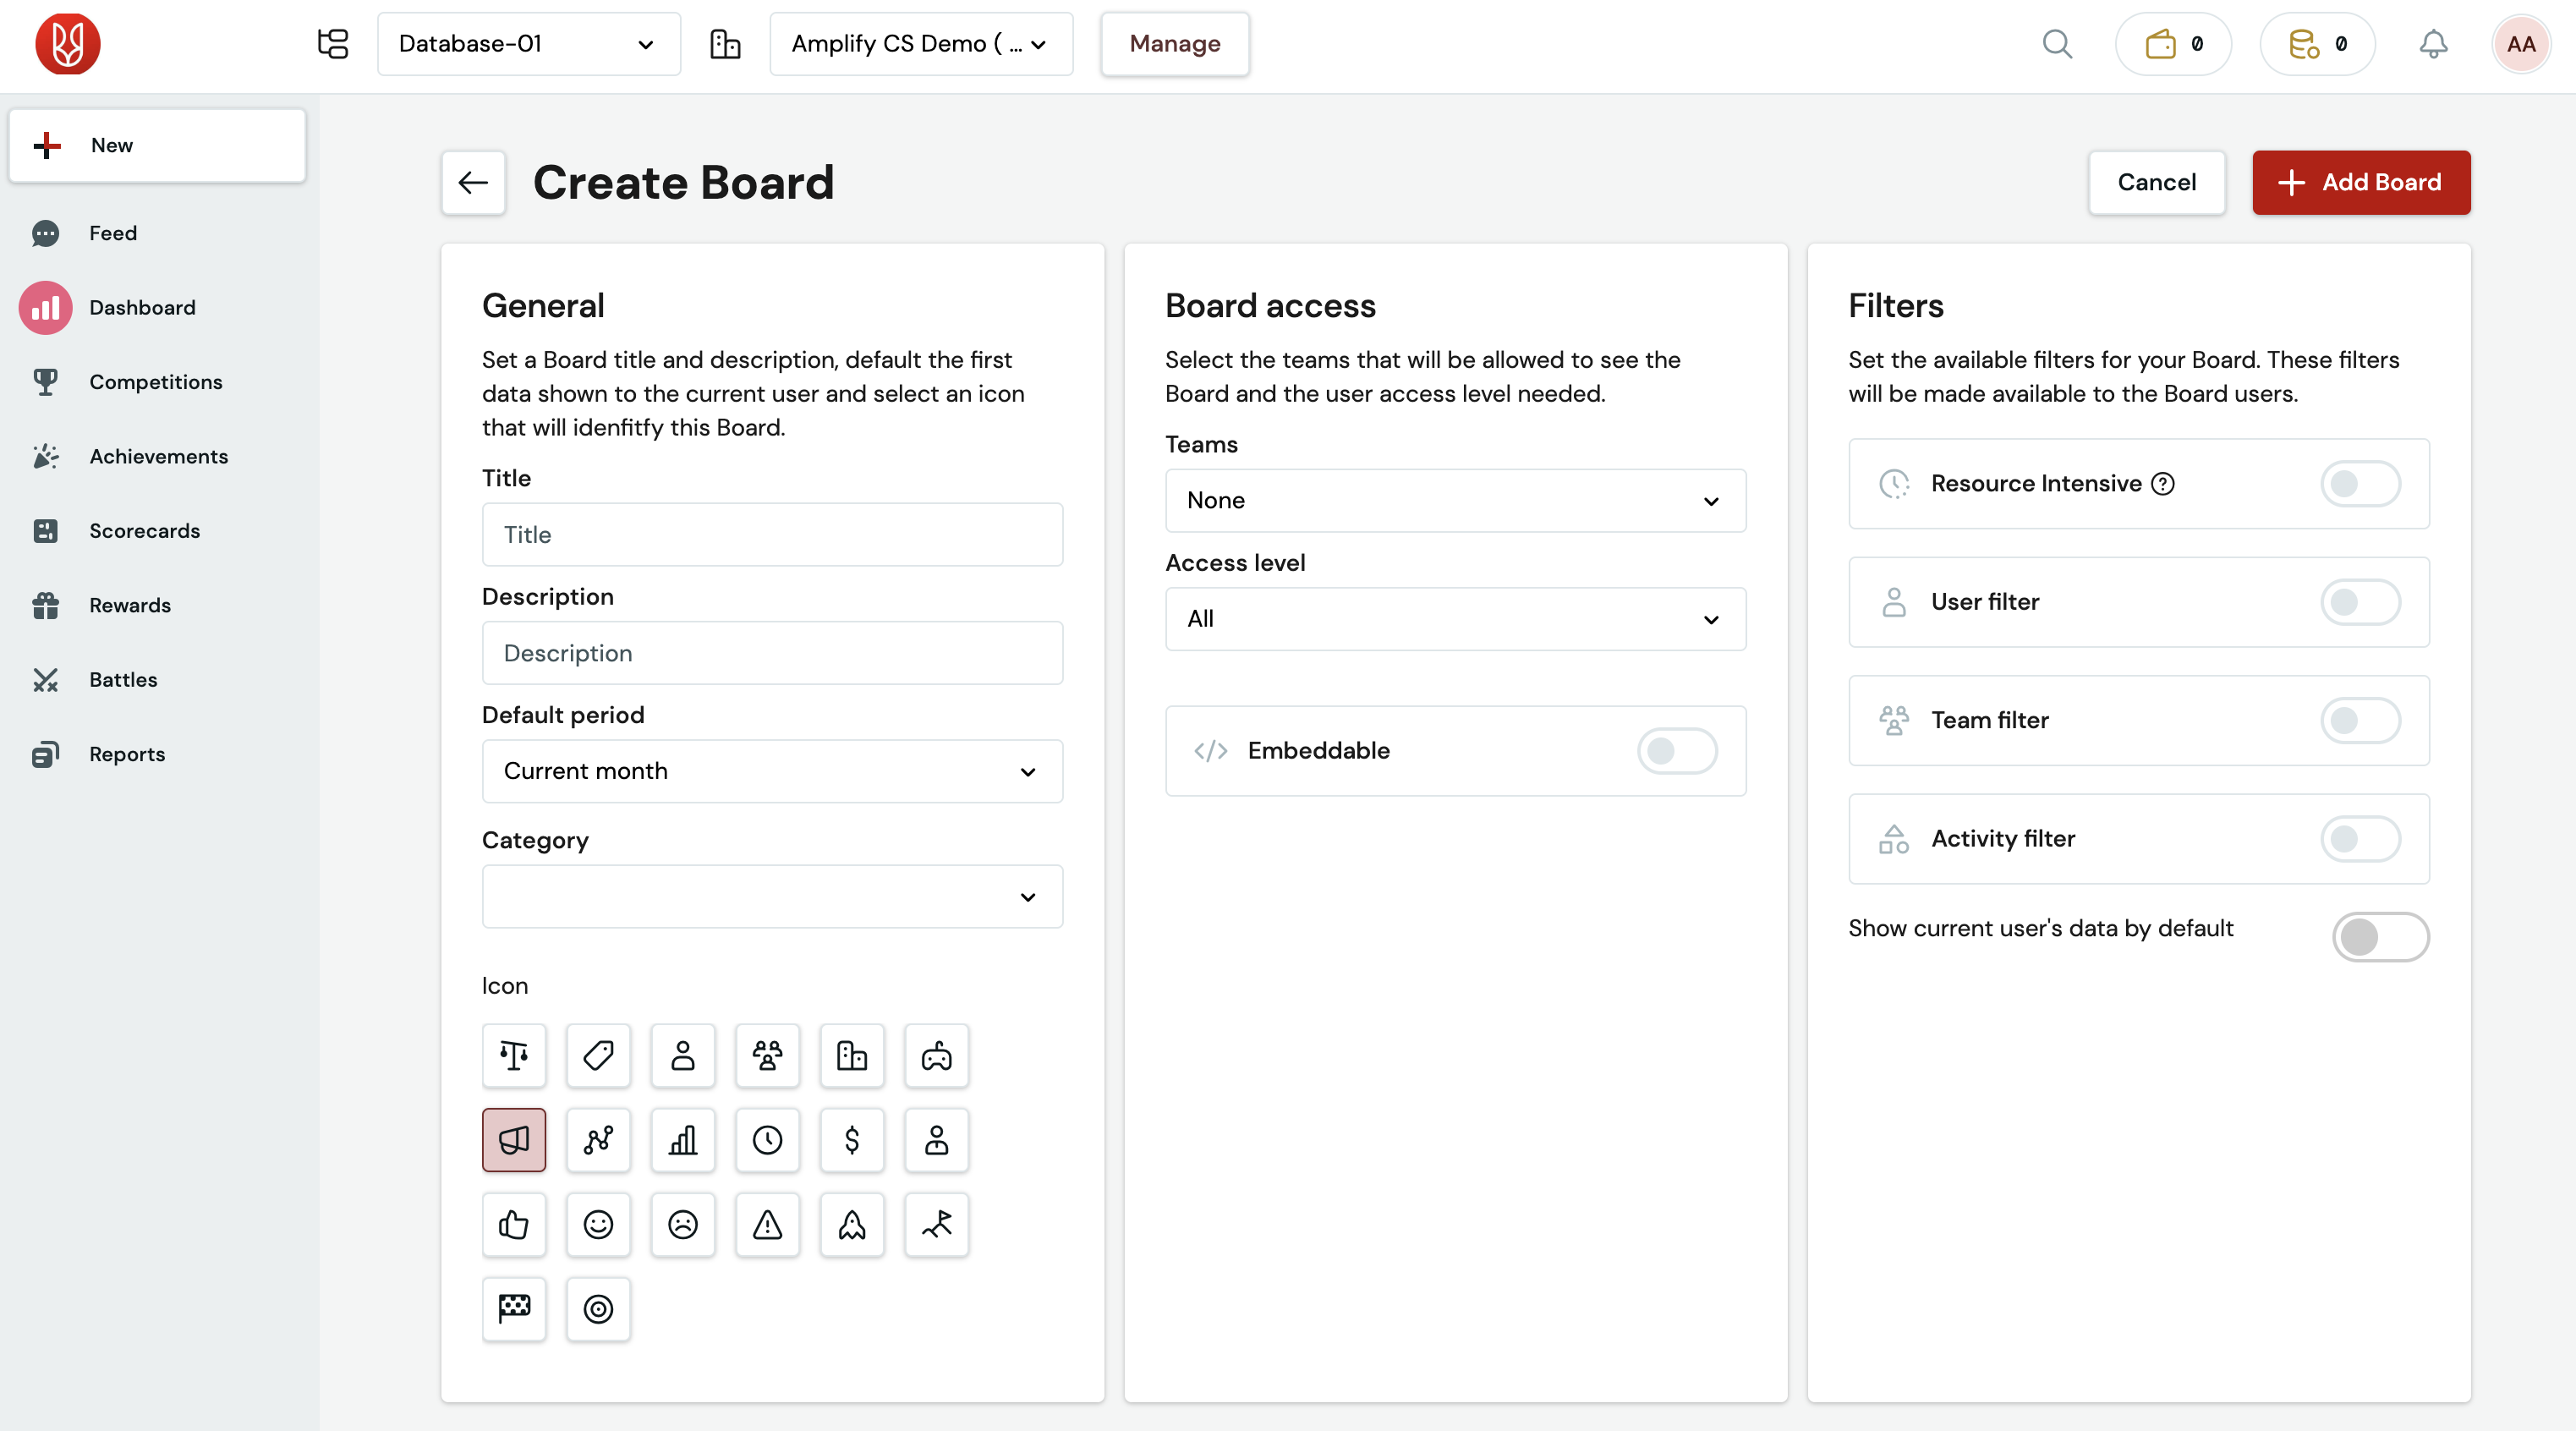Viewport: 2576px width, 1431px height.
Task: Pick the person icon beside the dollar sign
Action: (936, 1139)
